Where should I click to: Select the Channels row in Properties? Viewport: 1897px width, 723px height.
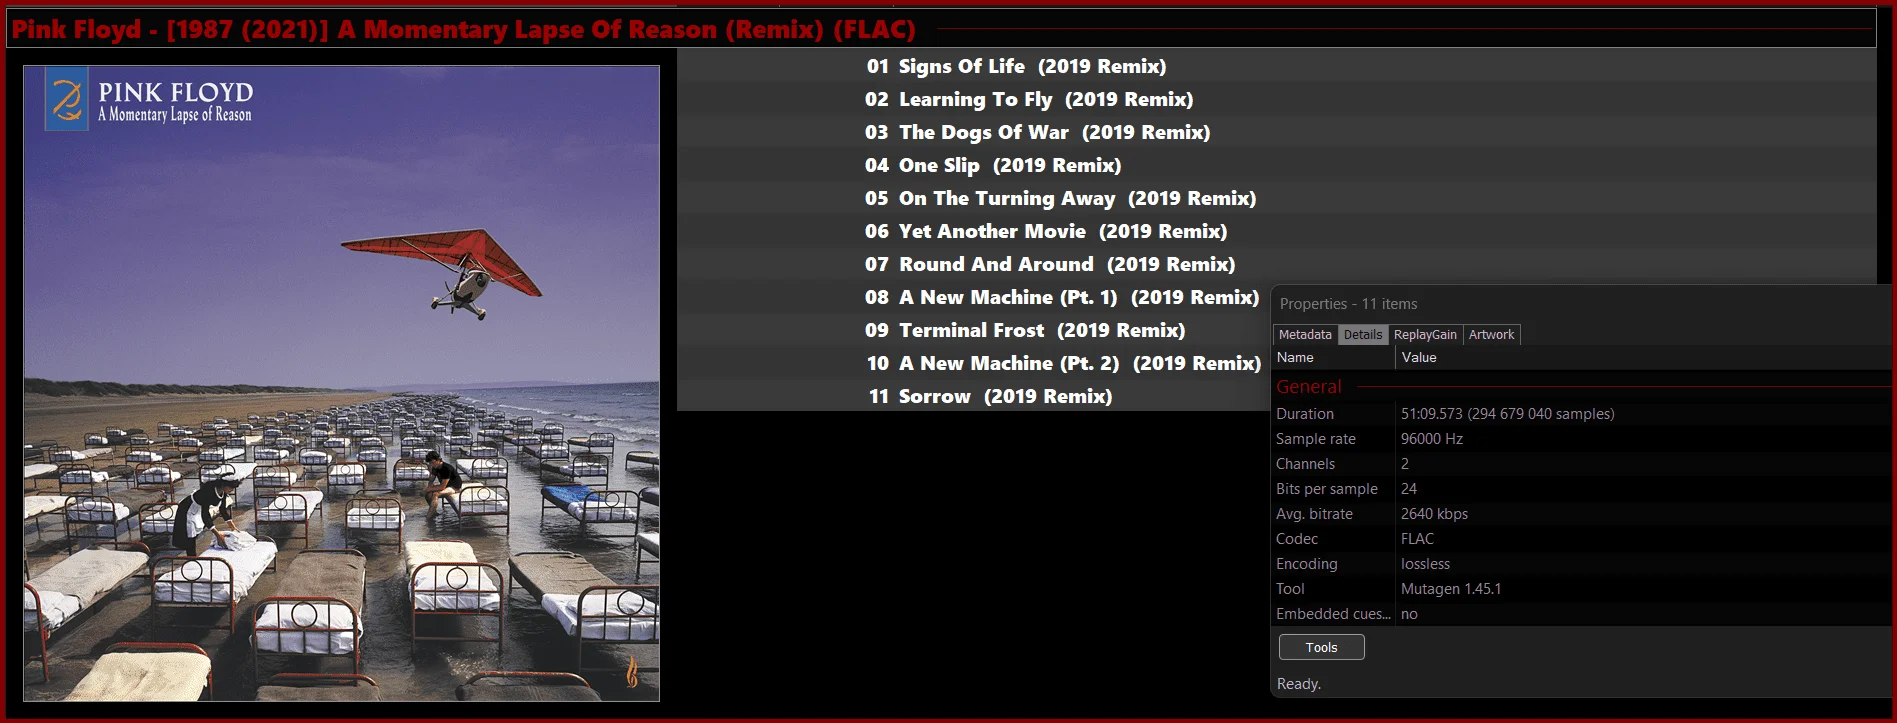pyautogui.click(x=1583, y=464)
